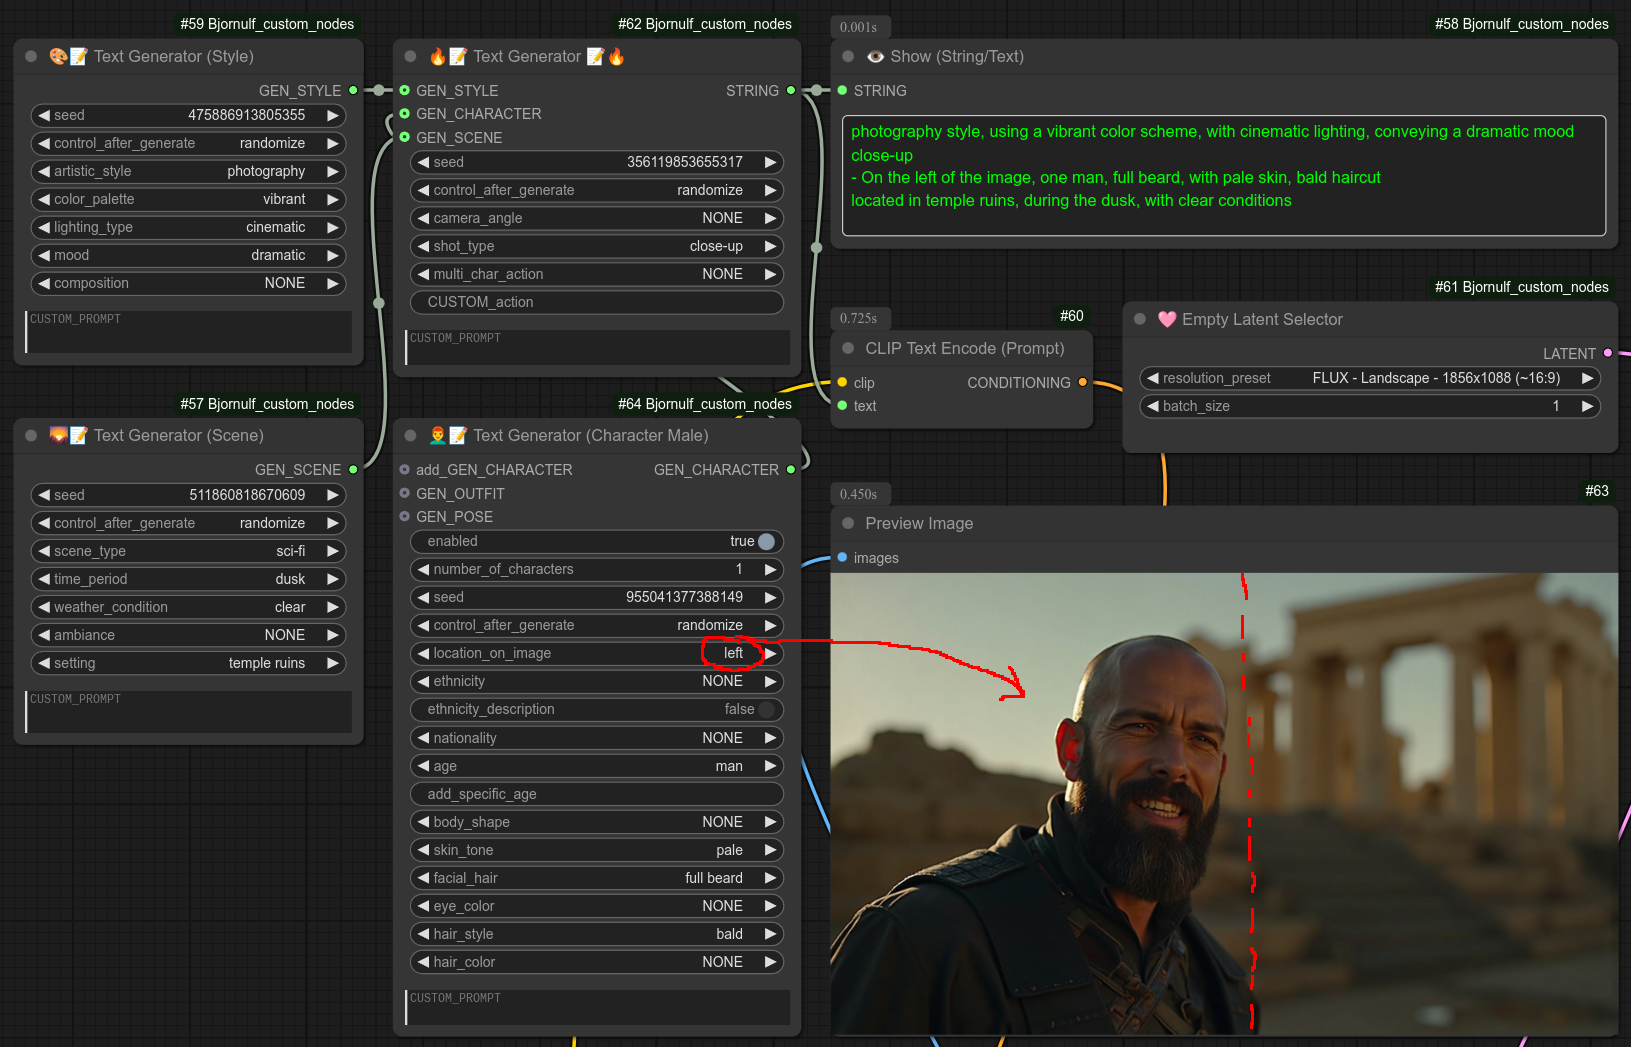Click the CONDITIONING output connector
The image size is (1631, 1047).
pos(1082,383)
